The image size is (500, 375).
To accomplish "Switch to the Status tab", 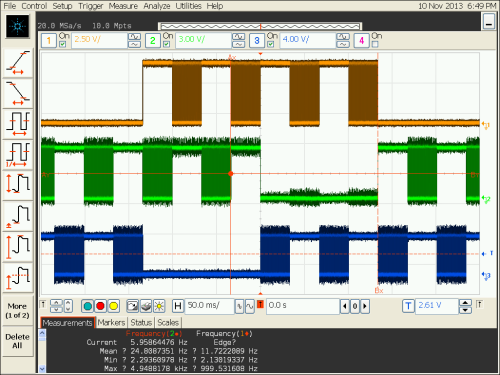I will point(141,322).
